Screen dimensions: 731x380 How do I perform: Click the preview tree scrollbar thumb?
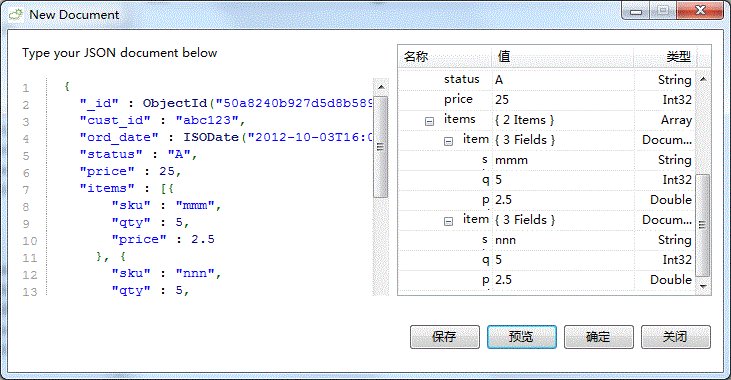pos(703,225)
